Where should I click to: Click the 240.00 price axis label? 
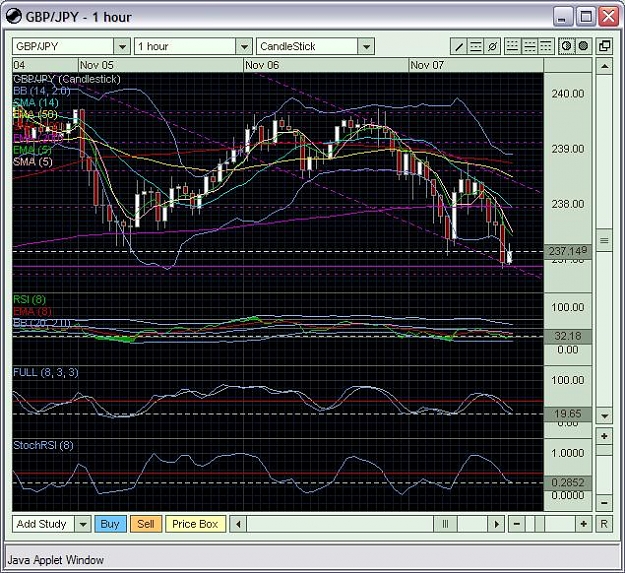[x=568, y=94]
